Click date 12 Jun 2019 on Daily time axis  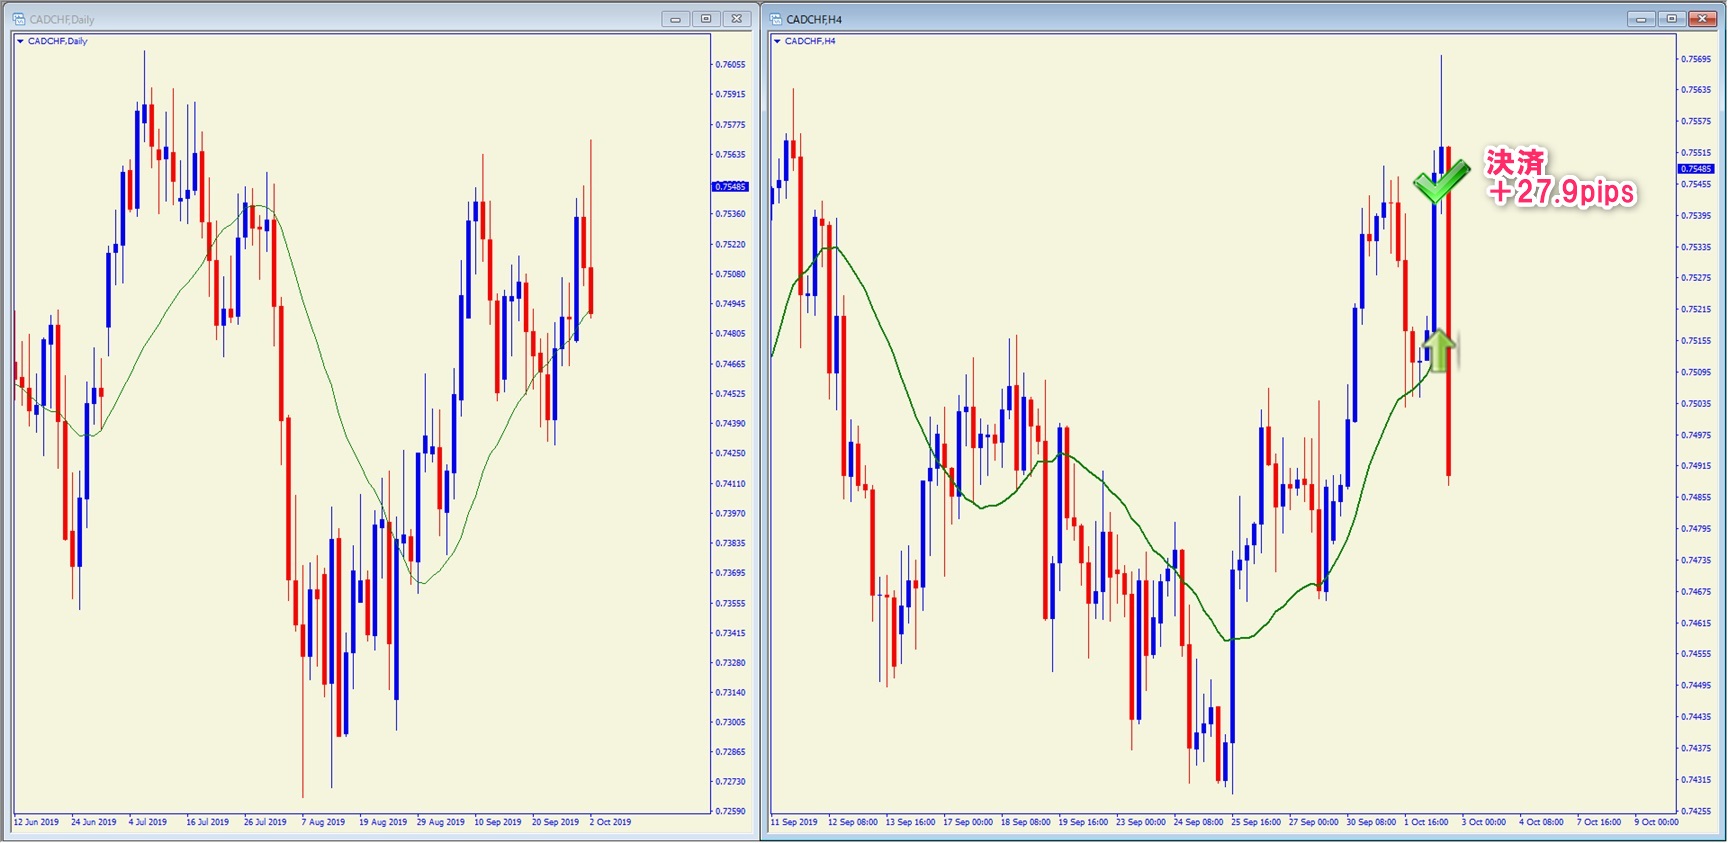pyautogui.click(x=36, y=822)
